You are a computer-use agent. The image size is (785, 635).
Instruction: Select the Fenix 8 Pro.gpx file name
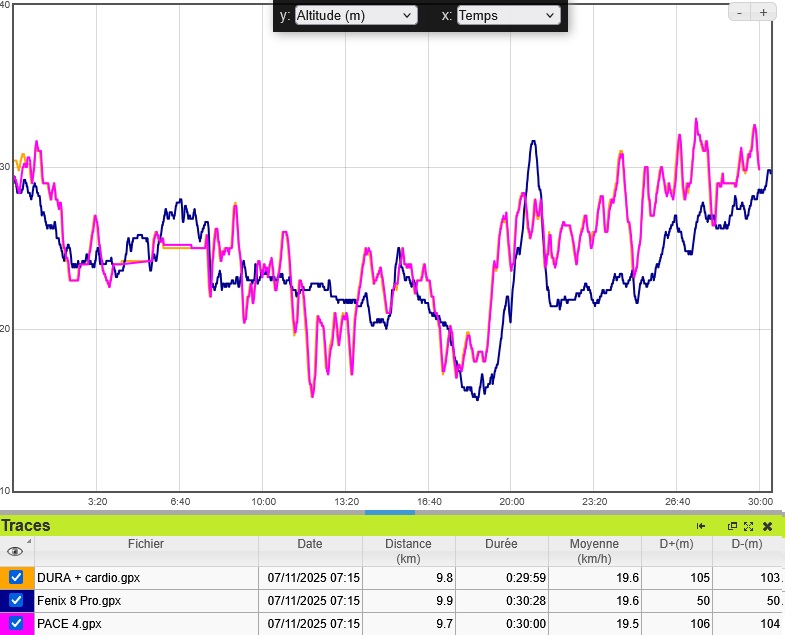coord(79,601)
